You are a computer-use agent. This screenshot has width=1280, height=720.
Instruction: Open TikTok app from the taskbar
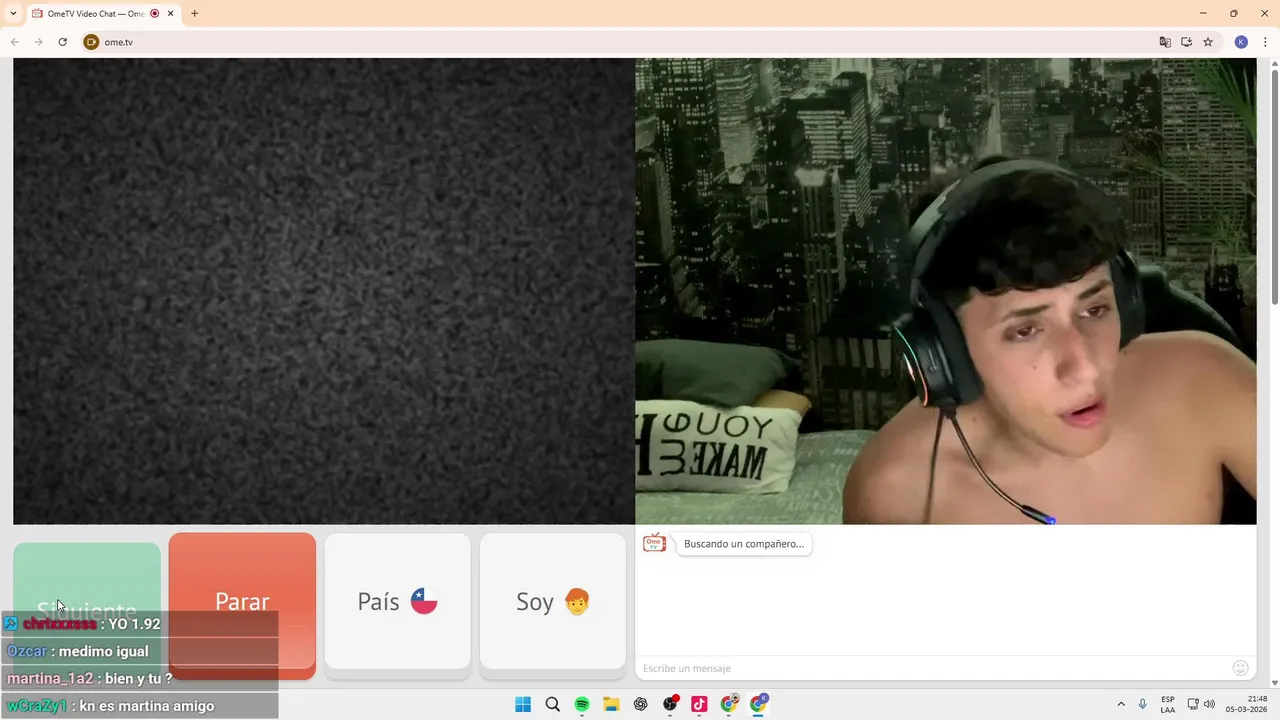click(x=699, y=704)
